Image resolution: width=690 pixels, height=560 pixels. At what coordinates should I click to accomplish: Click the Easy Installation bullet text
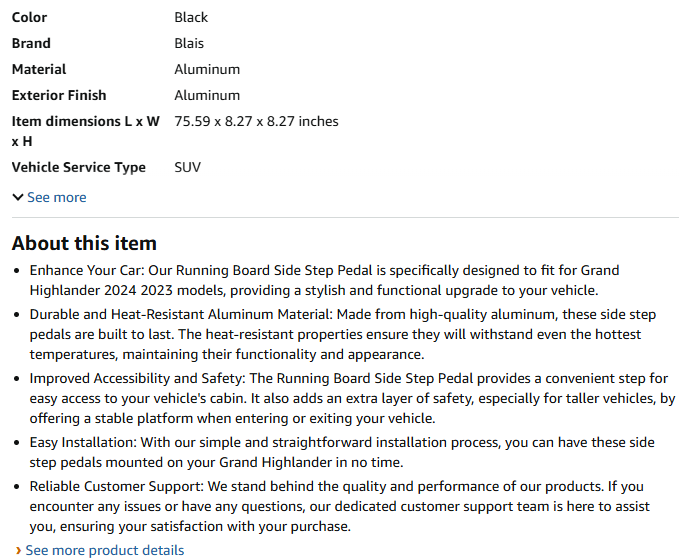coord(342,452)
